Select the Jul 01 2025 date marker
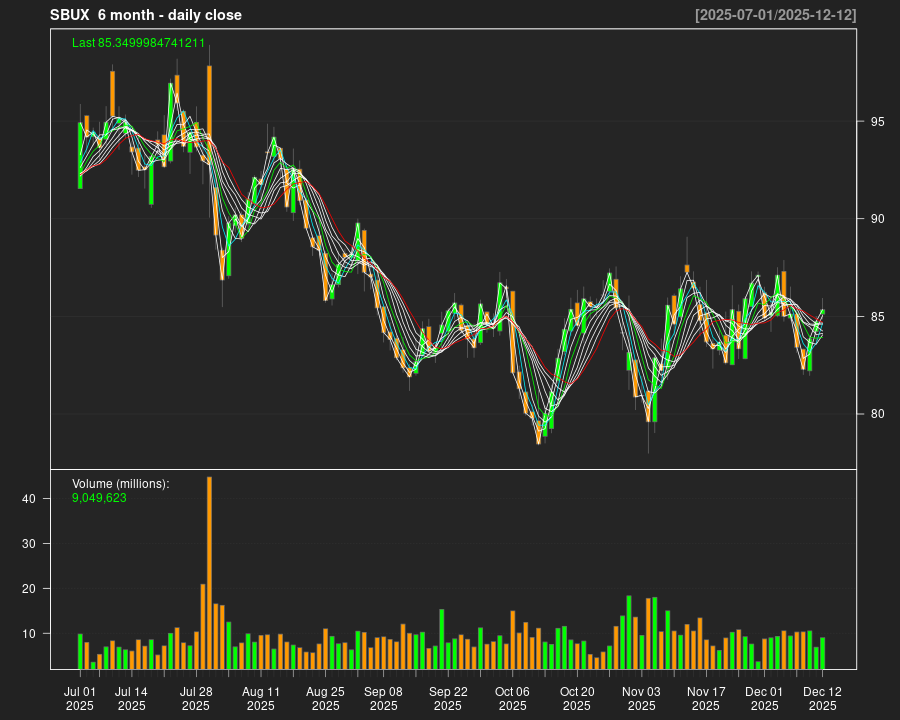This screenshot has width=900, height=720. tap(80, 698)
